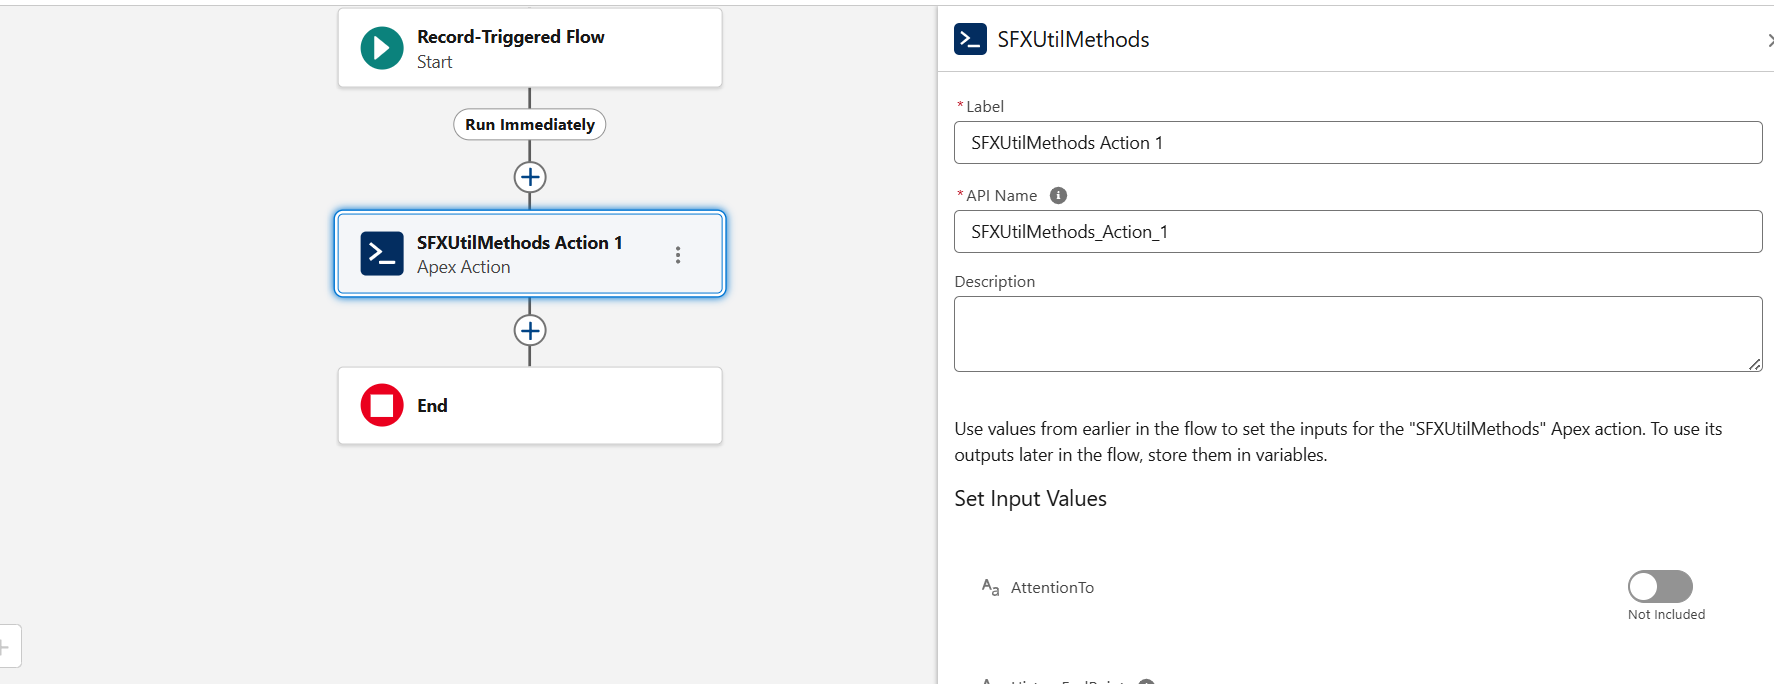Screen dimensions: 1774x684
Task: Click the End label text
Action: 432,406
